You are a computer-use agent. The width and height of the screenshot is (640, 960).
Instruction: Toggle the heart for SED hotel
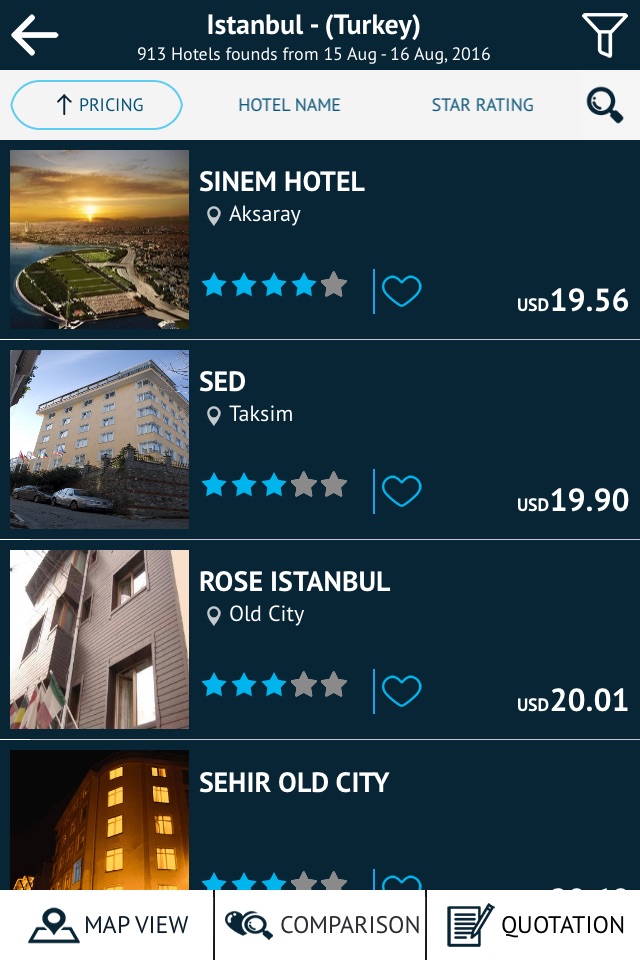pyautogui.click(x=402, y=491)
